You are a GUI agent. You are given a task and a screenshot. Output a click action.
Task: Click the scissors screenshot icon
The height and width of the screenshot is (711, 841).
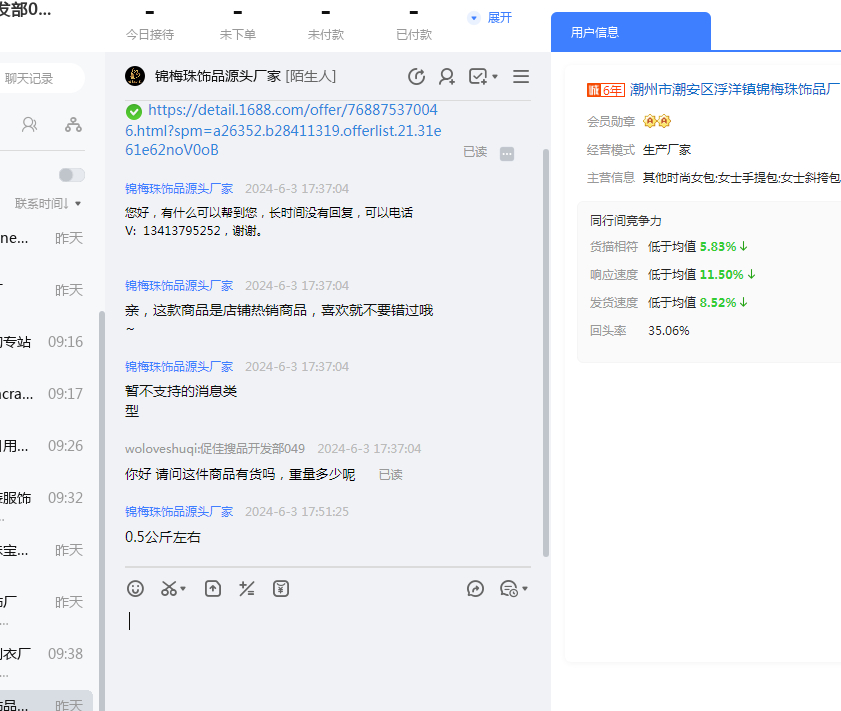coord(169,589)
